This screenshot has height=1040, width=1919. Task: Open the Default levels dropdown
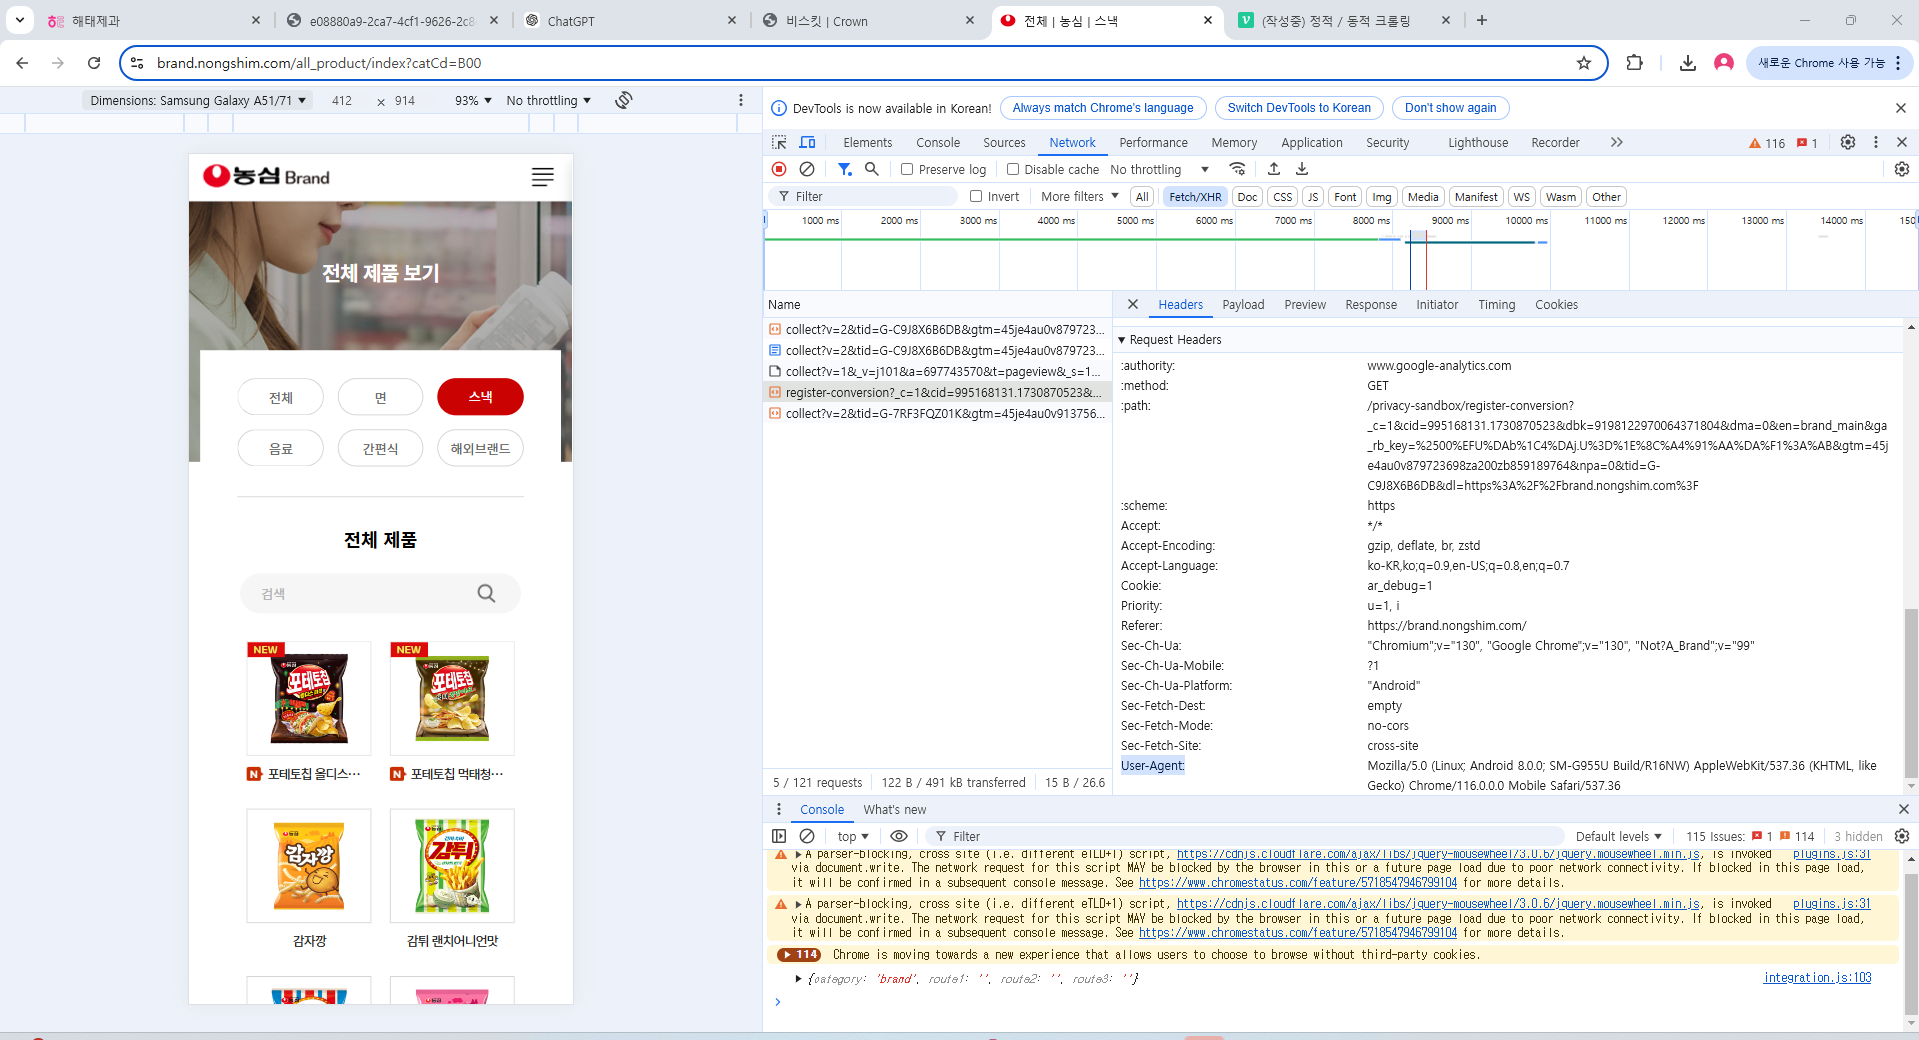(x=1619, y=836)
